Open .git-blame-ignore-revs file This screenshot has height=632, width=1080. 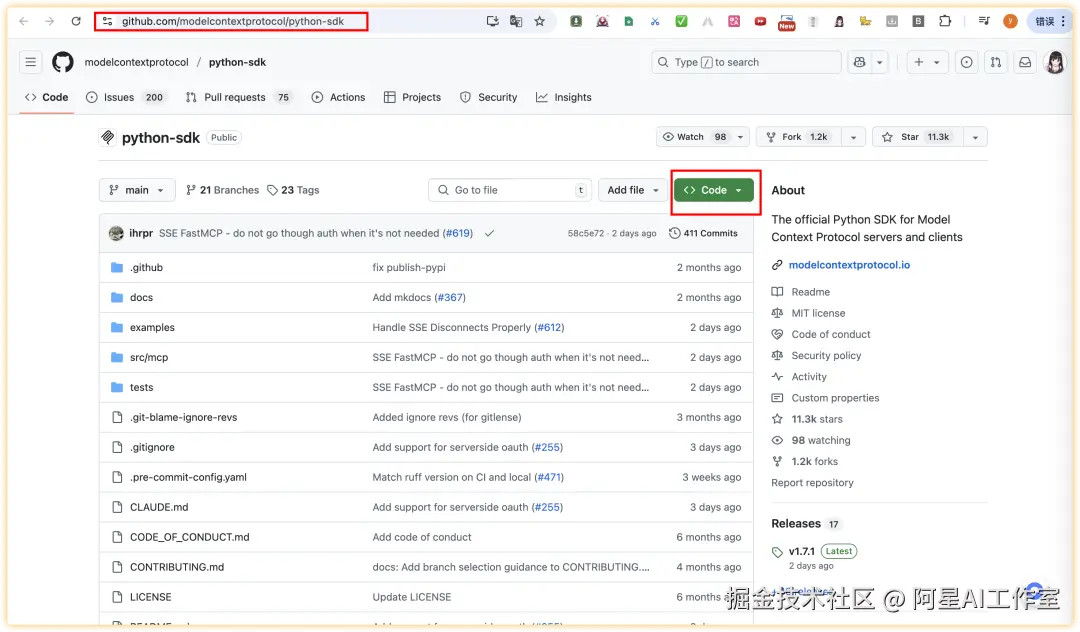183,417
